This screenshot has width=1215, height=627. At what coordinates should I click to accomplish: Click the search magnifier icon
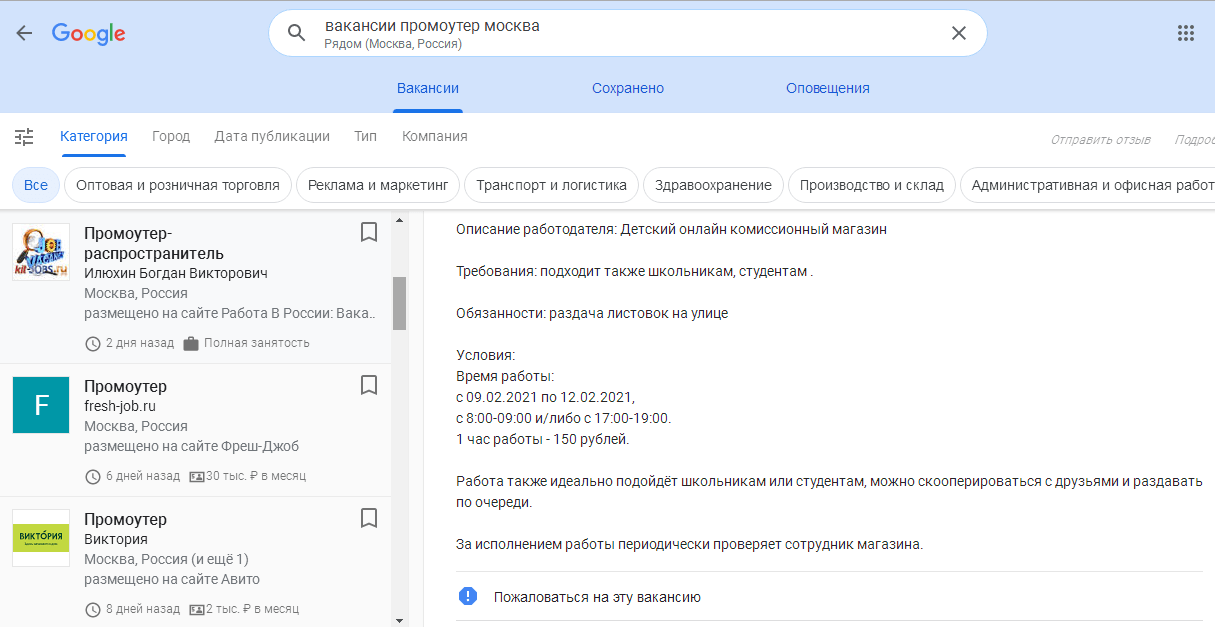(296, 33)
